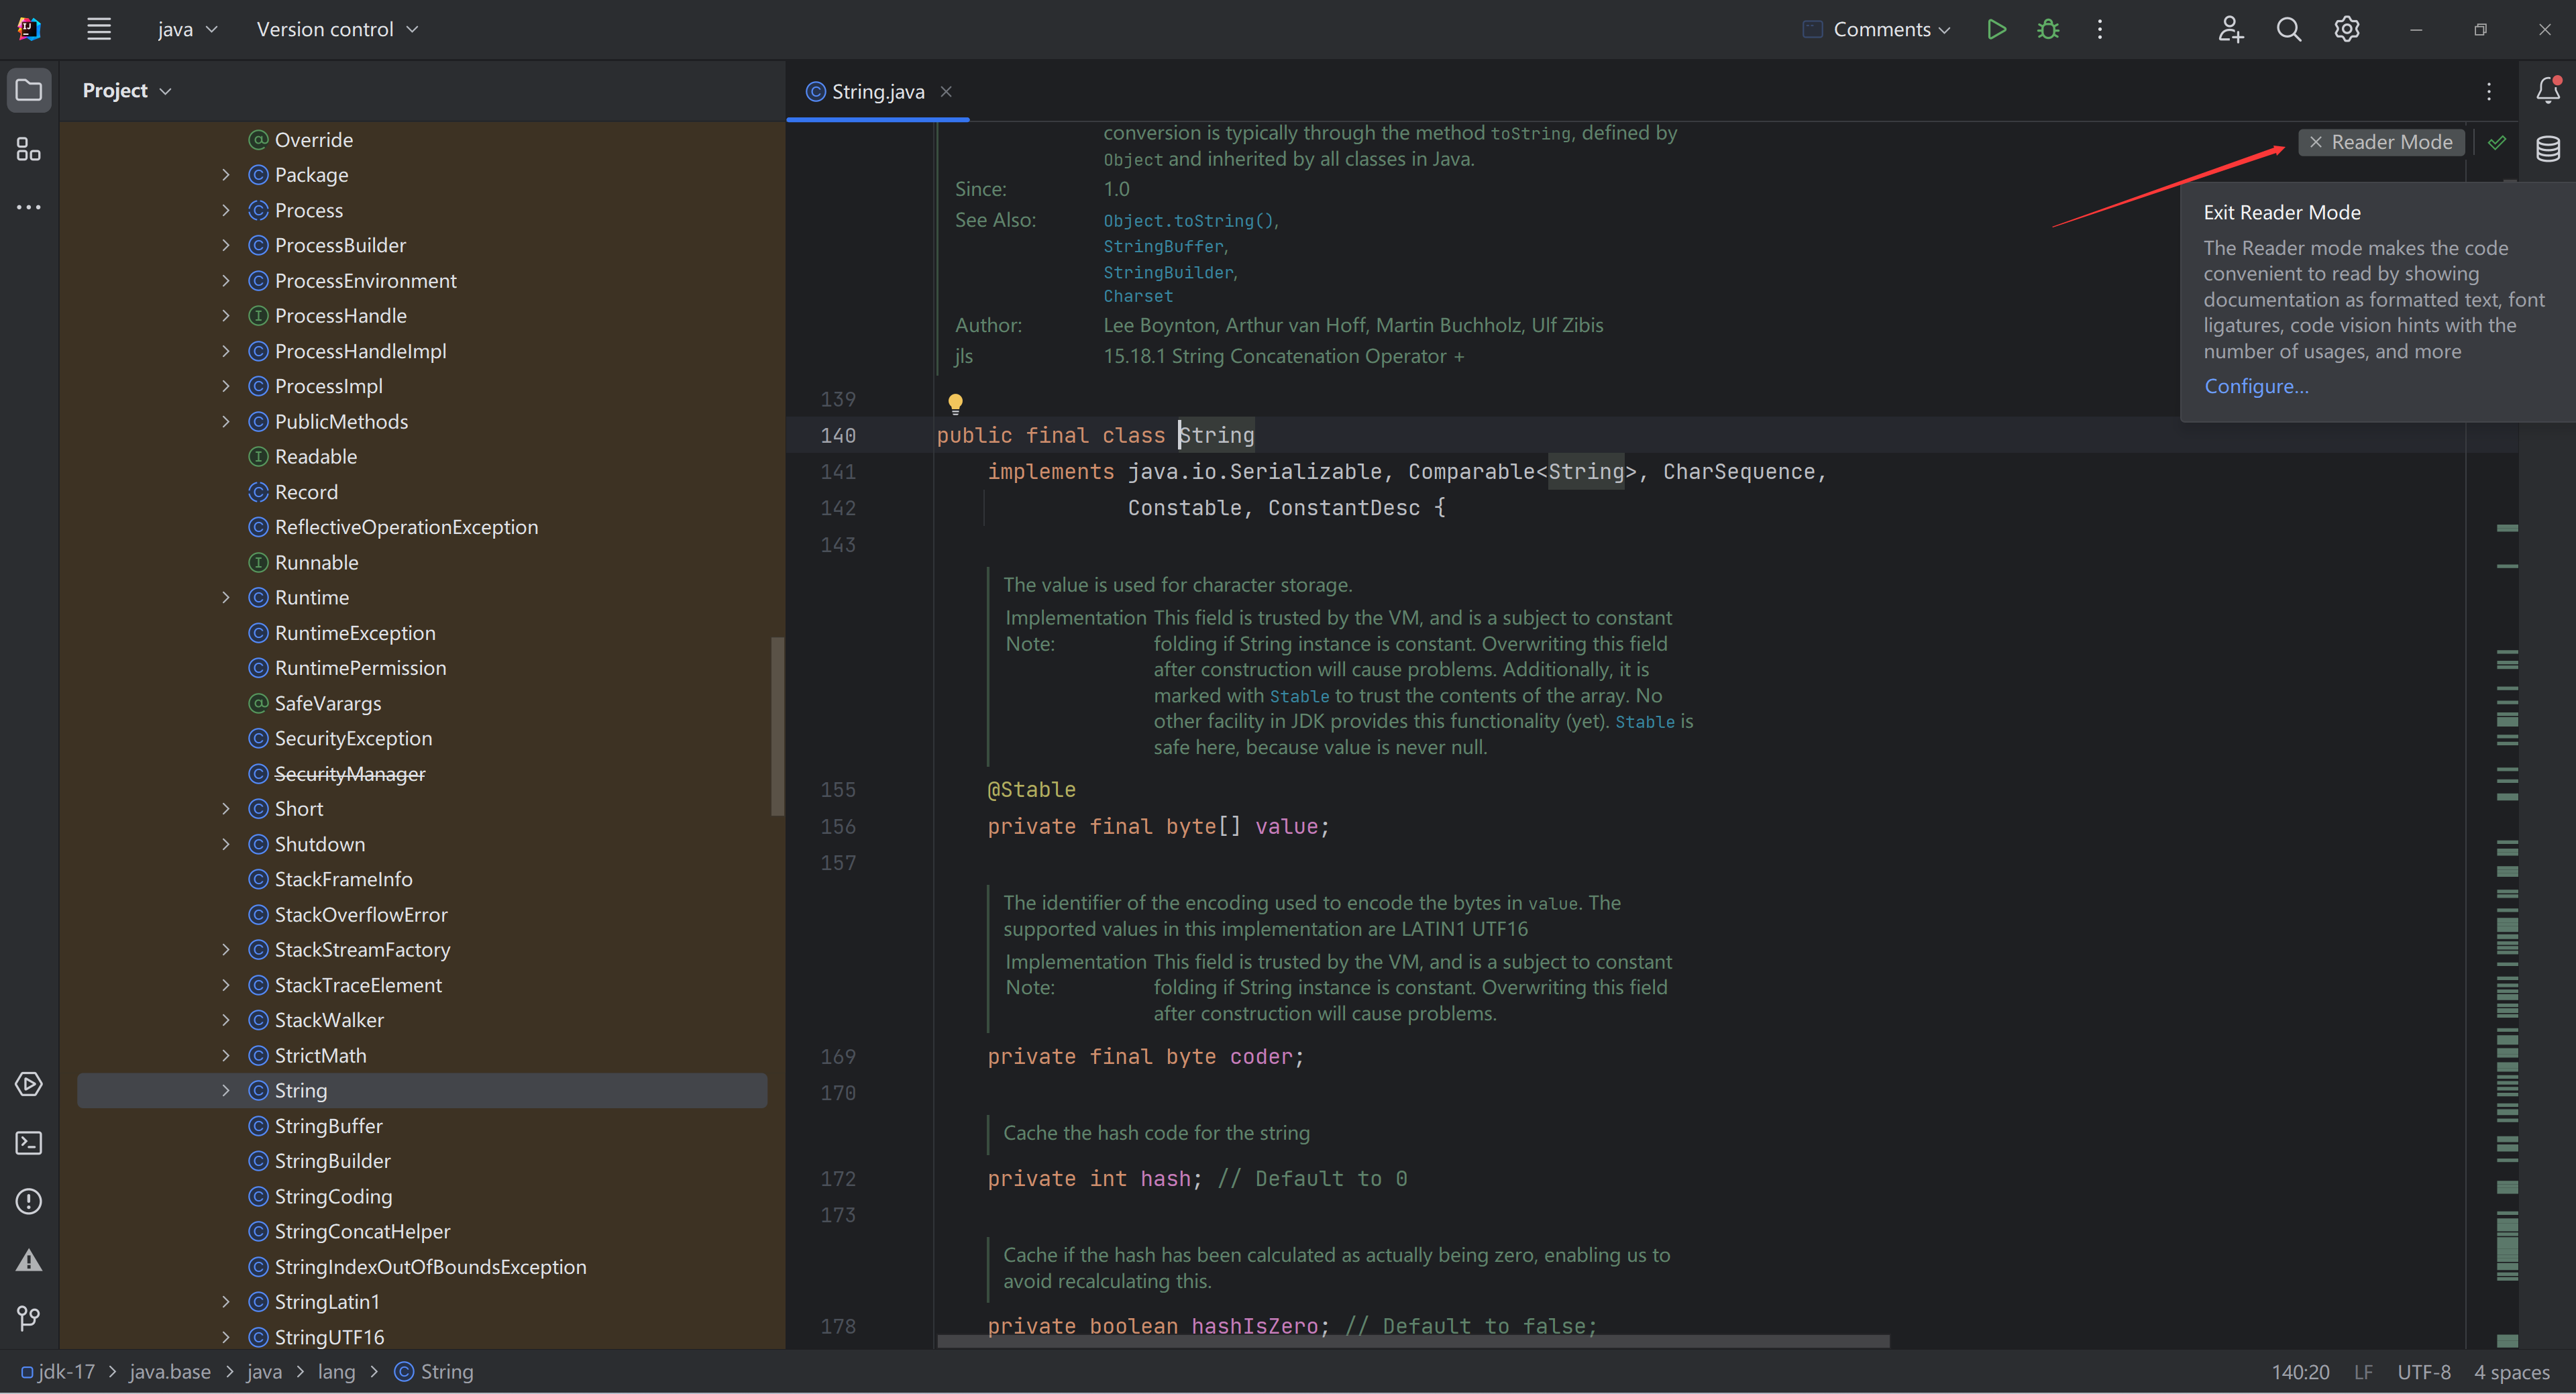Click lang breadcrumb

coord(336,1372)
